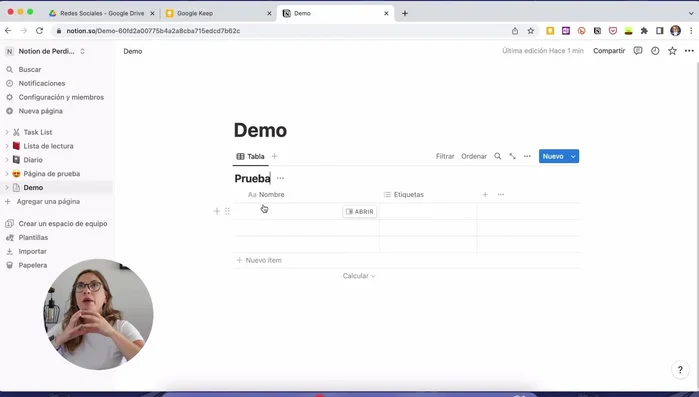Open tab search chevron at top right

(x=691, y=13)
